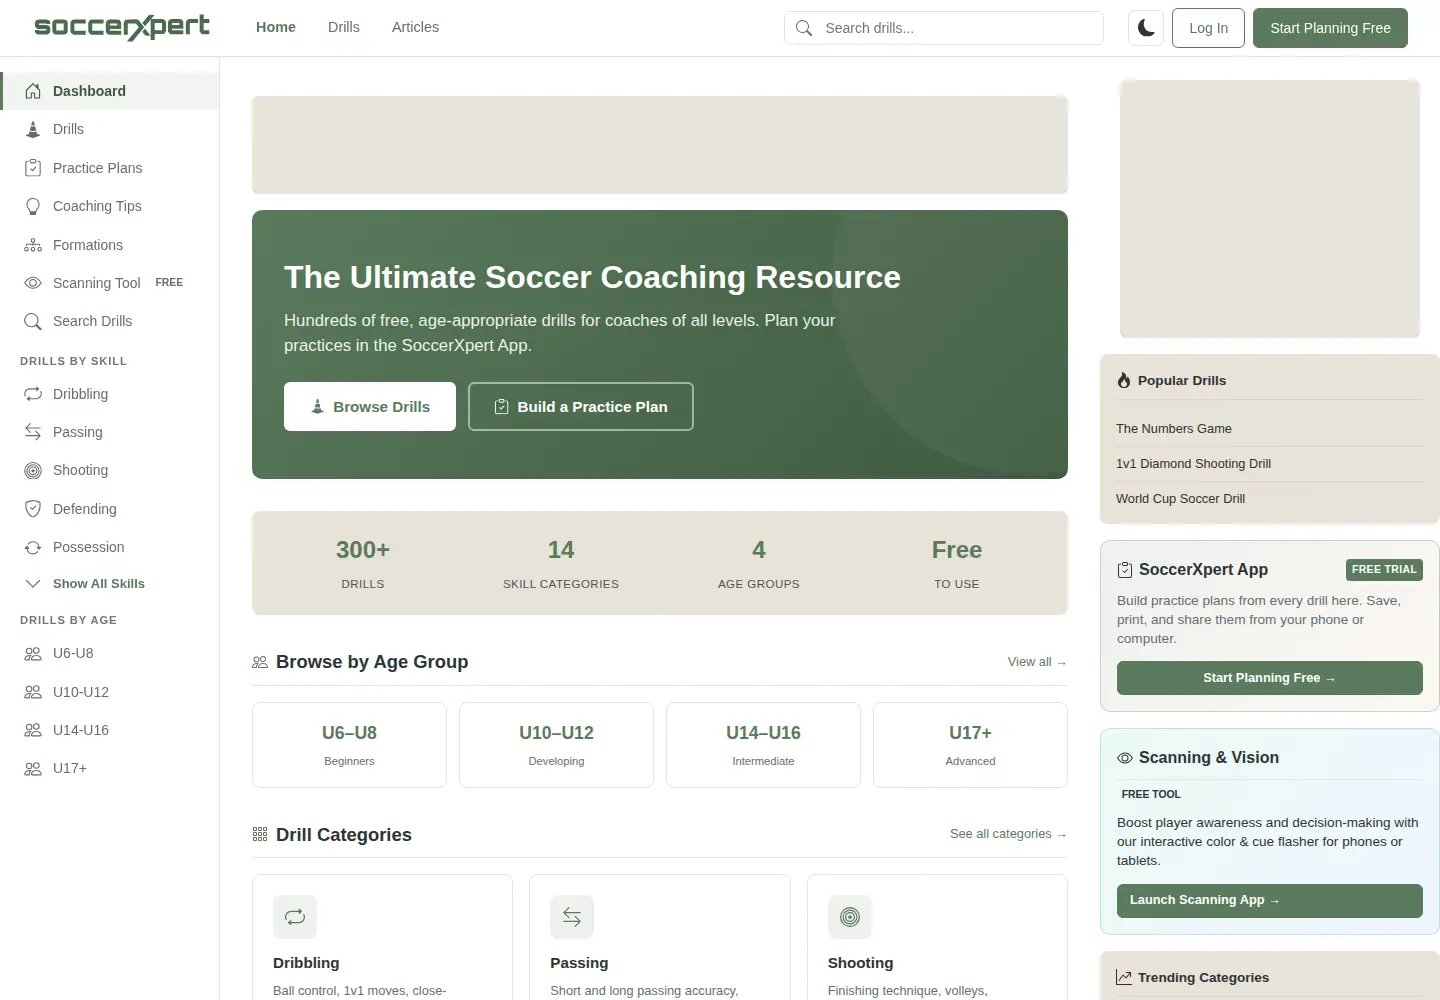Click the Possession icon in the sidebar
This screenshot has height=1000, width=1440.
33,547
